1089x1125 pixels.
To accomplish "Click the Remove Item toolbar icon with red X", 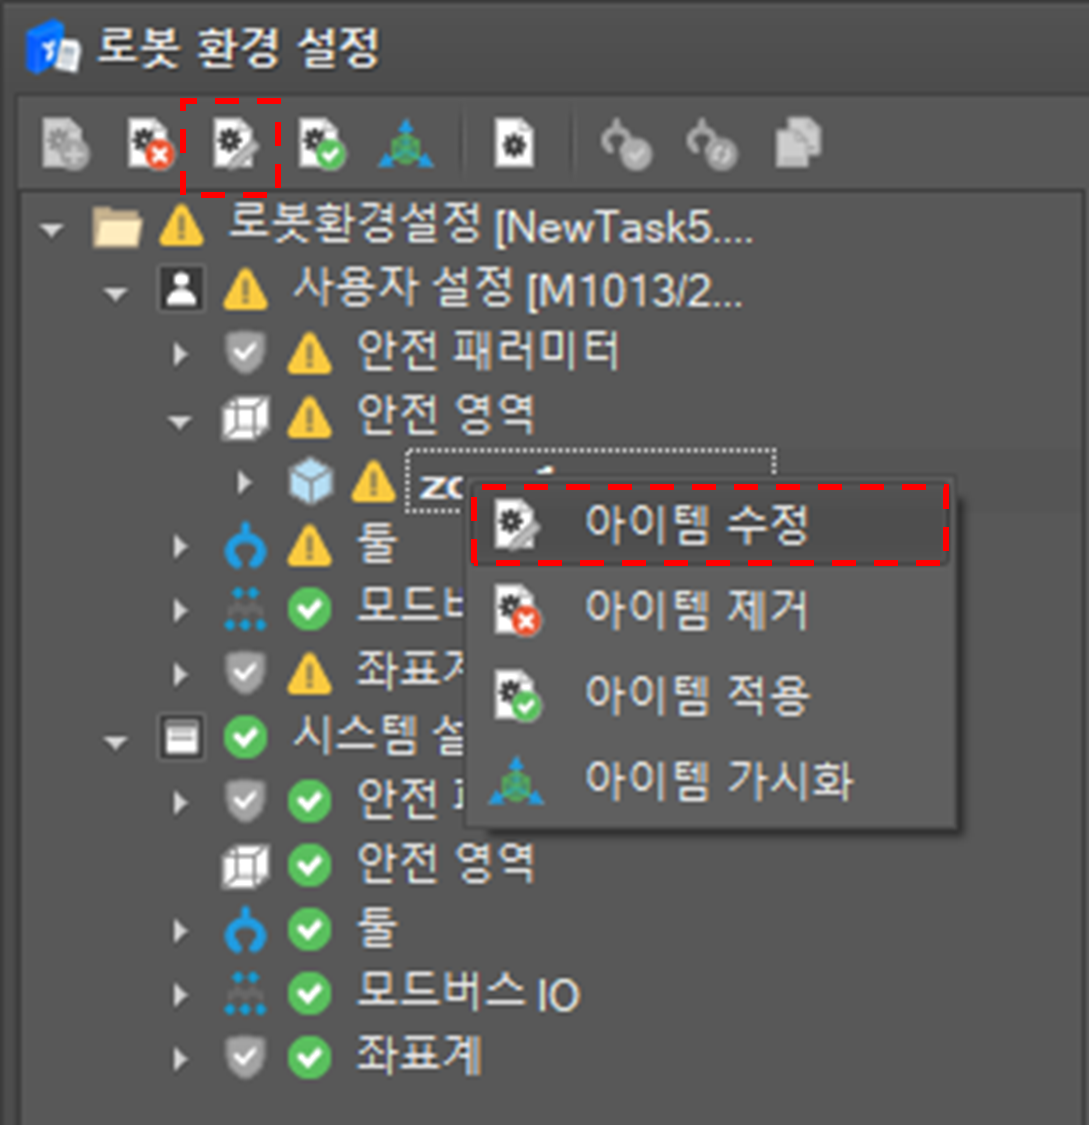I will point(149,145).
